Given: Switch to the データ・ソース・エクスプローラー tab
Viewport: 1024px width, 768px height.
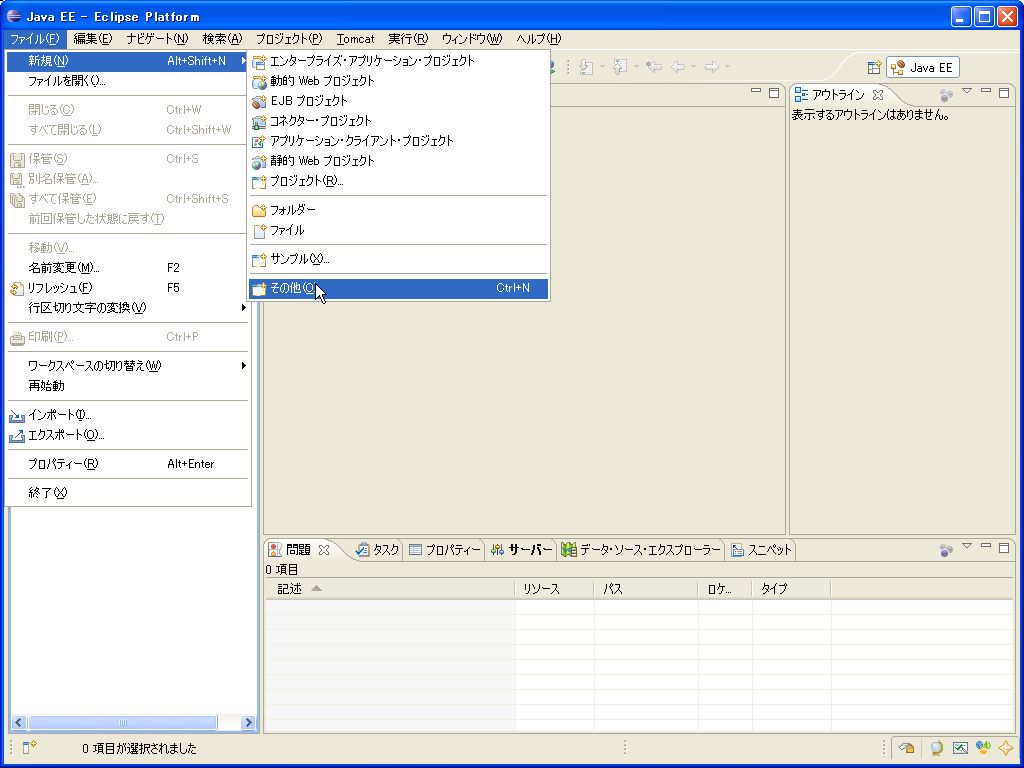Looking at the screenshot, I should coord(641,550).
